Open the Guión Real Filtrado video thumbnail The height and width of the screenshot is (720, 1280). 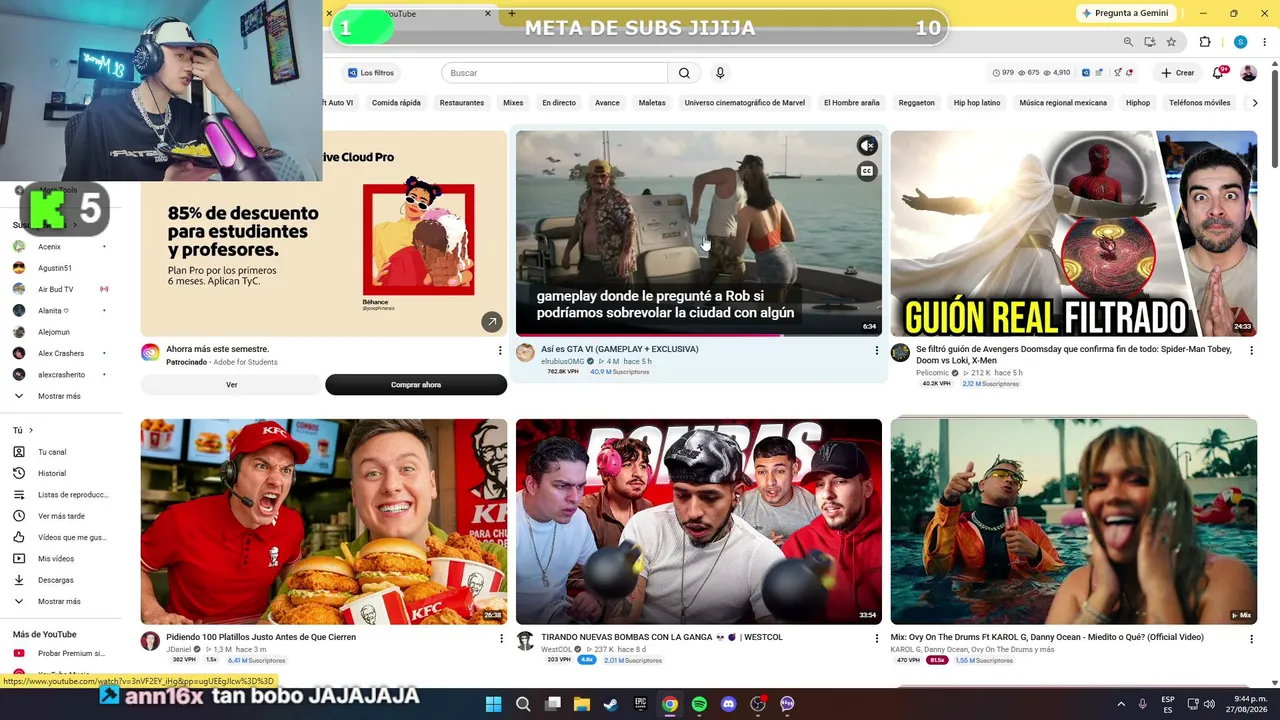[1074, 233]
